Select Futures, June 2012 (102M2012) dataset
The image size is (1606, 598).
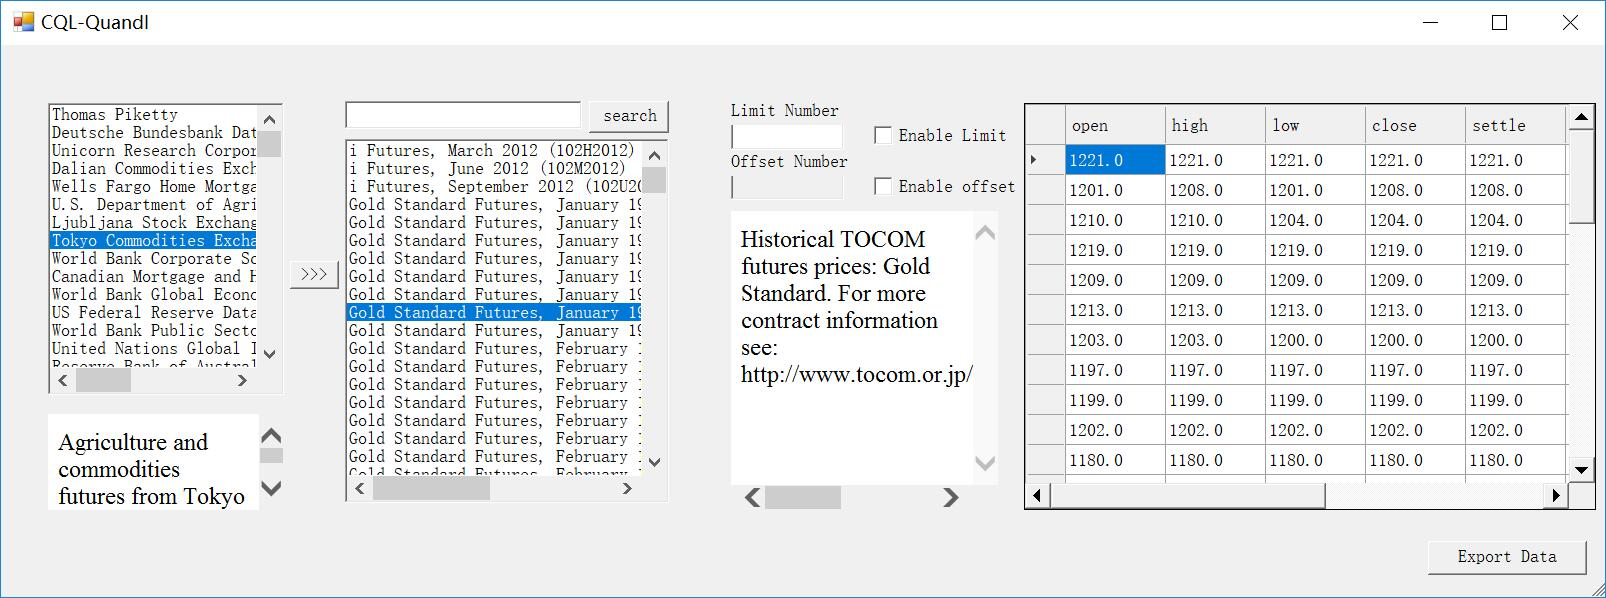494,168
